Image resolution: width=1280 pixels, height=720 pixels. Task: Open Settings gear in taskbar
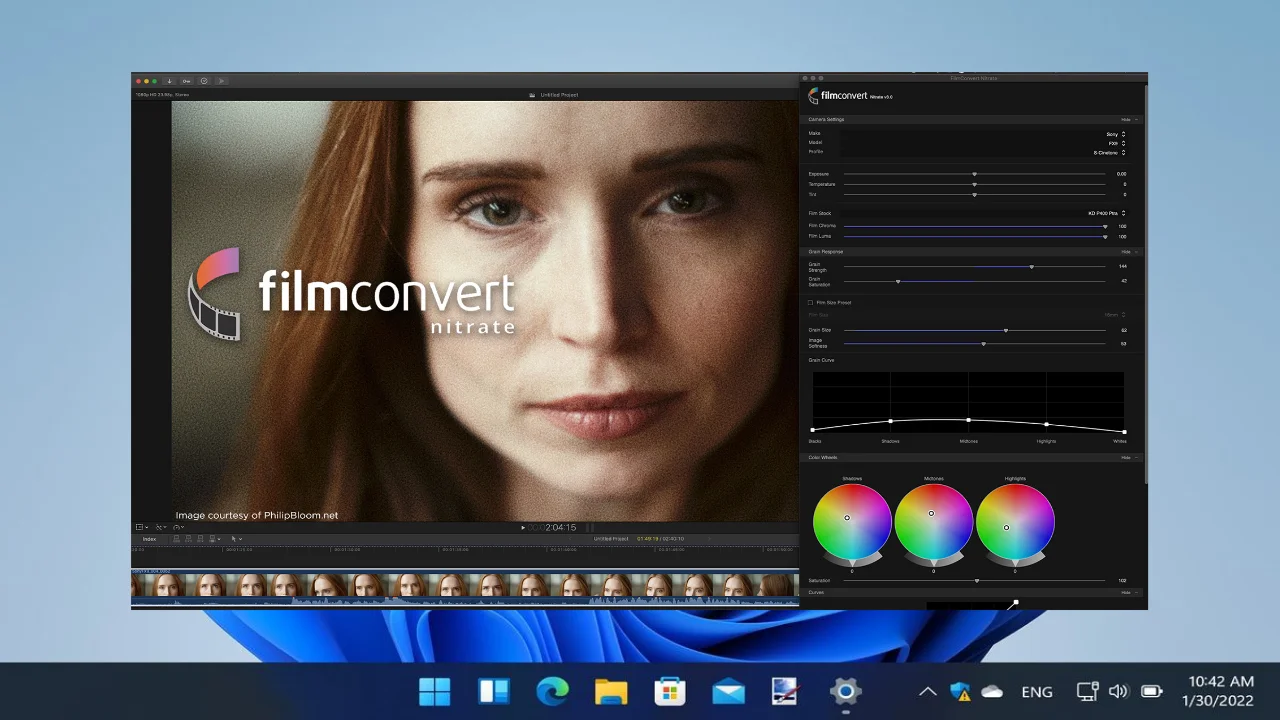845,691
